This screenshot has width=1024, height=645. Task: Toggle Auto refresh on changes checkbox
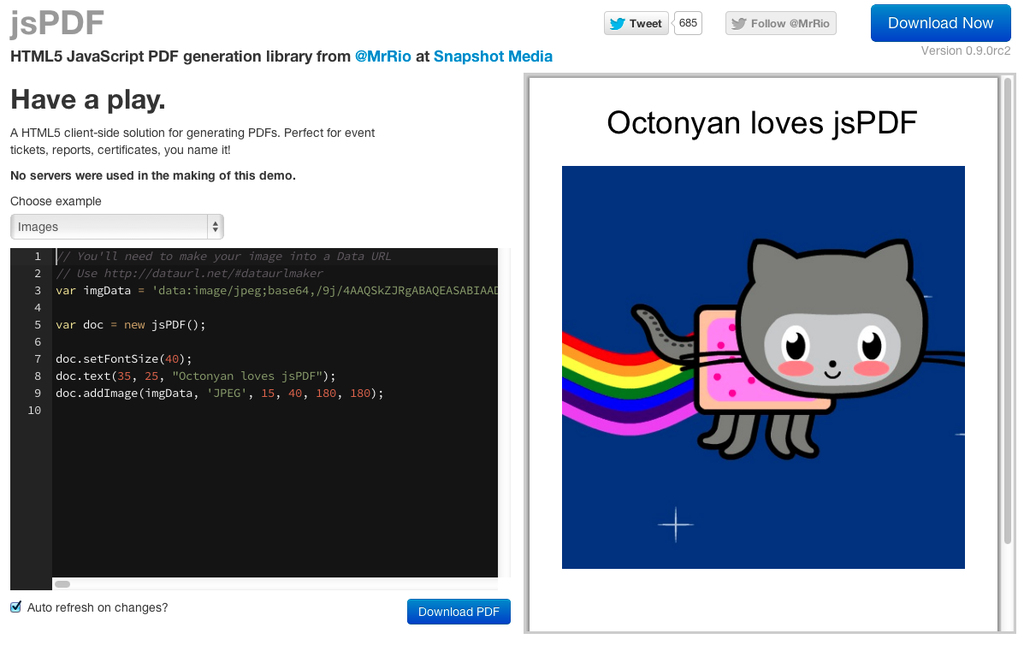point(16,607)
